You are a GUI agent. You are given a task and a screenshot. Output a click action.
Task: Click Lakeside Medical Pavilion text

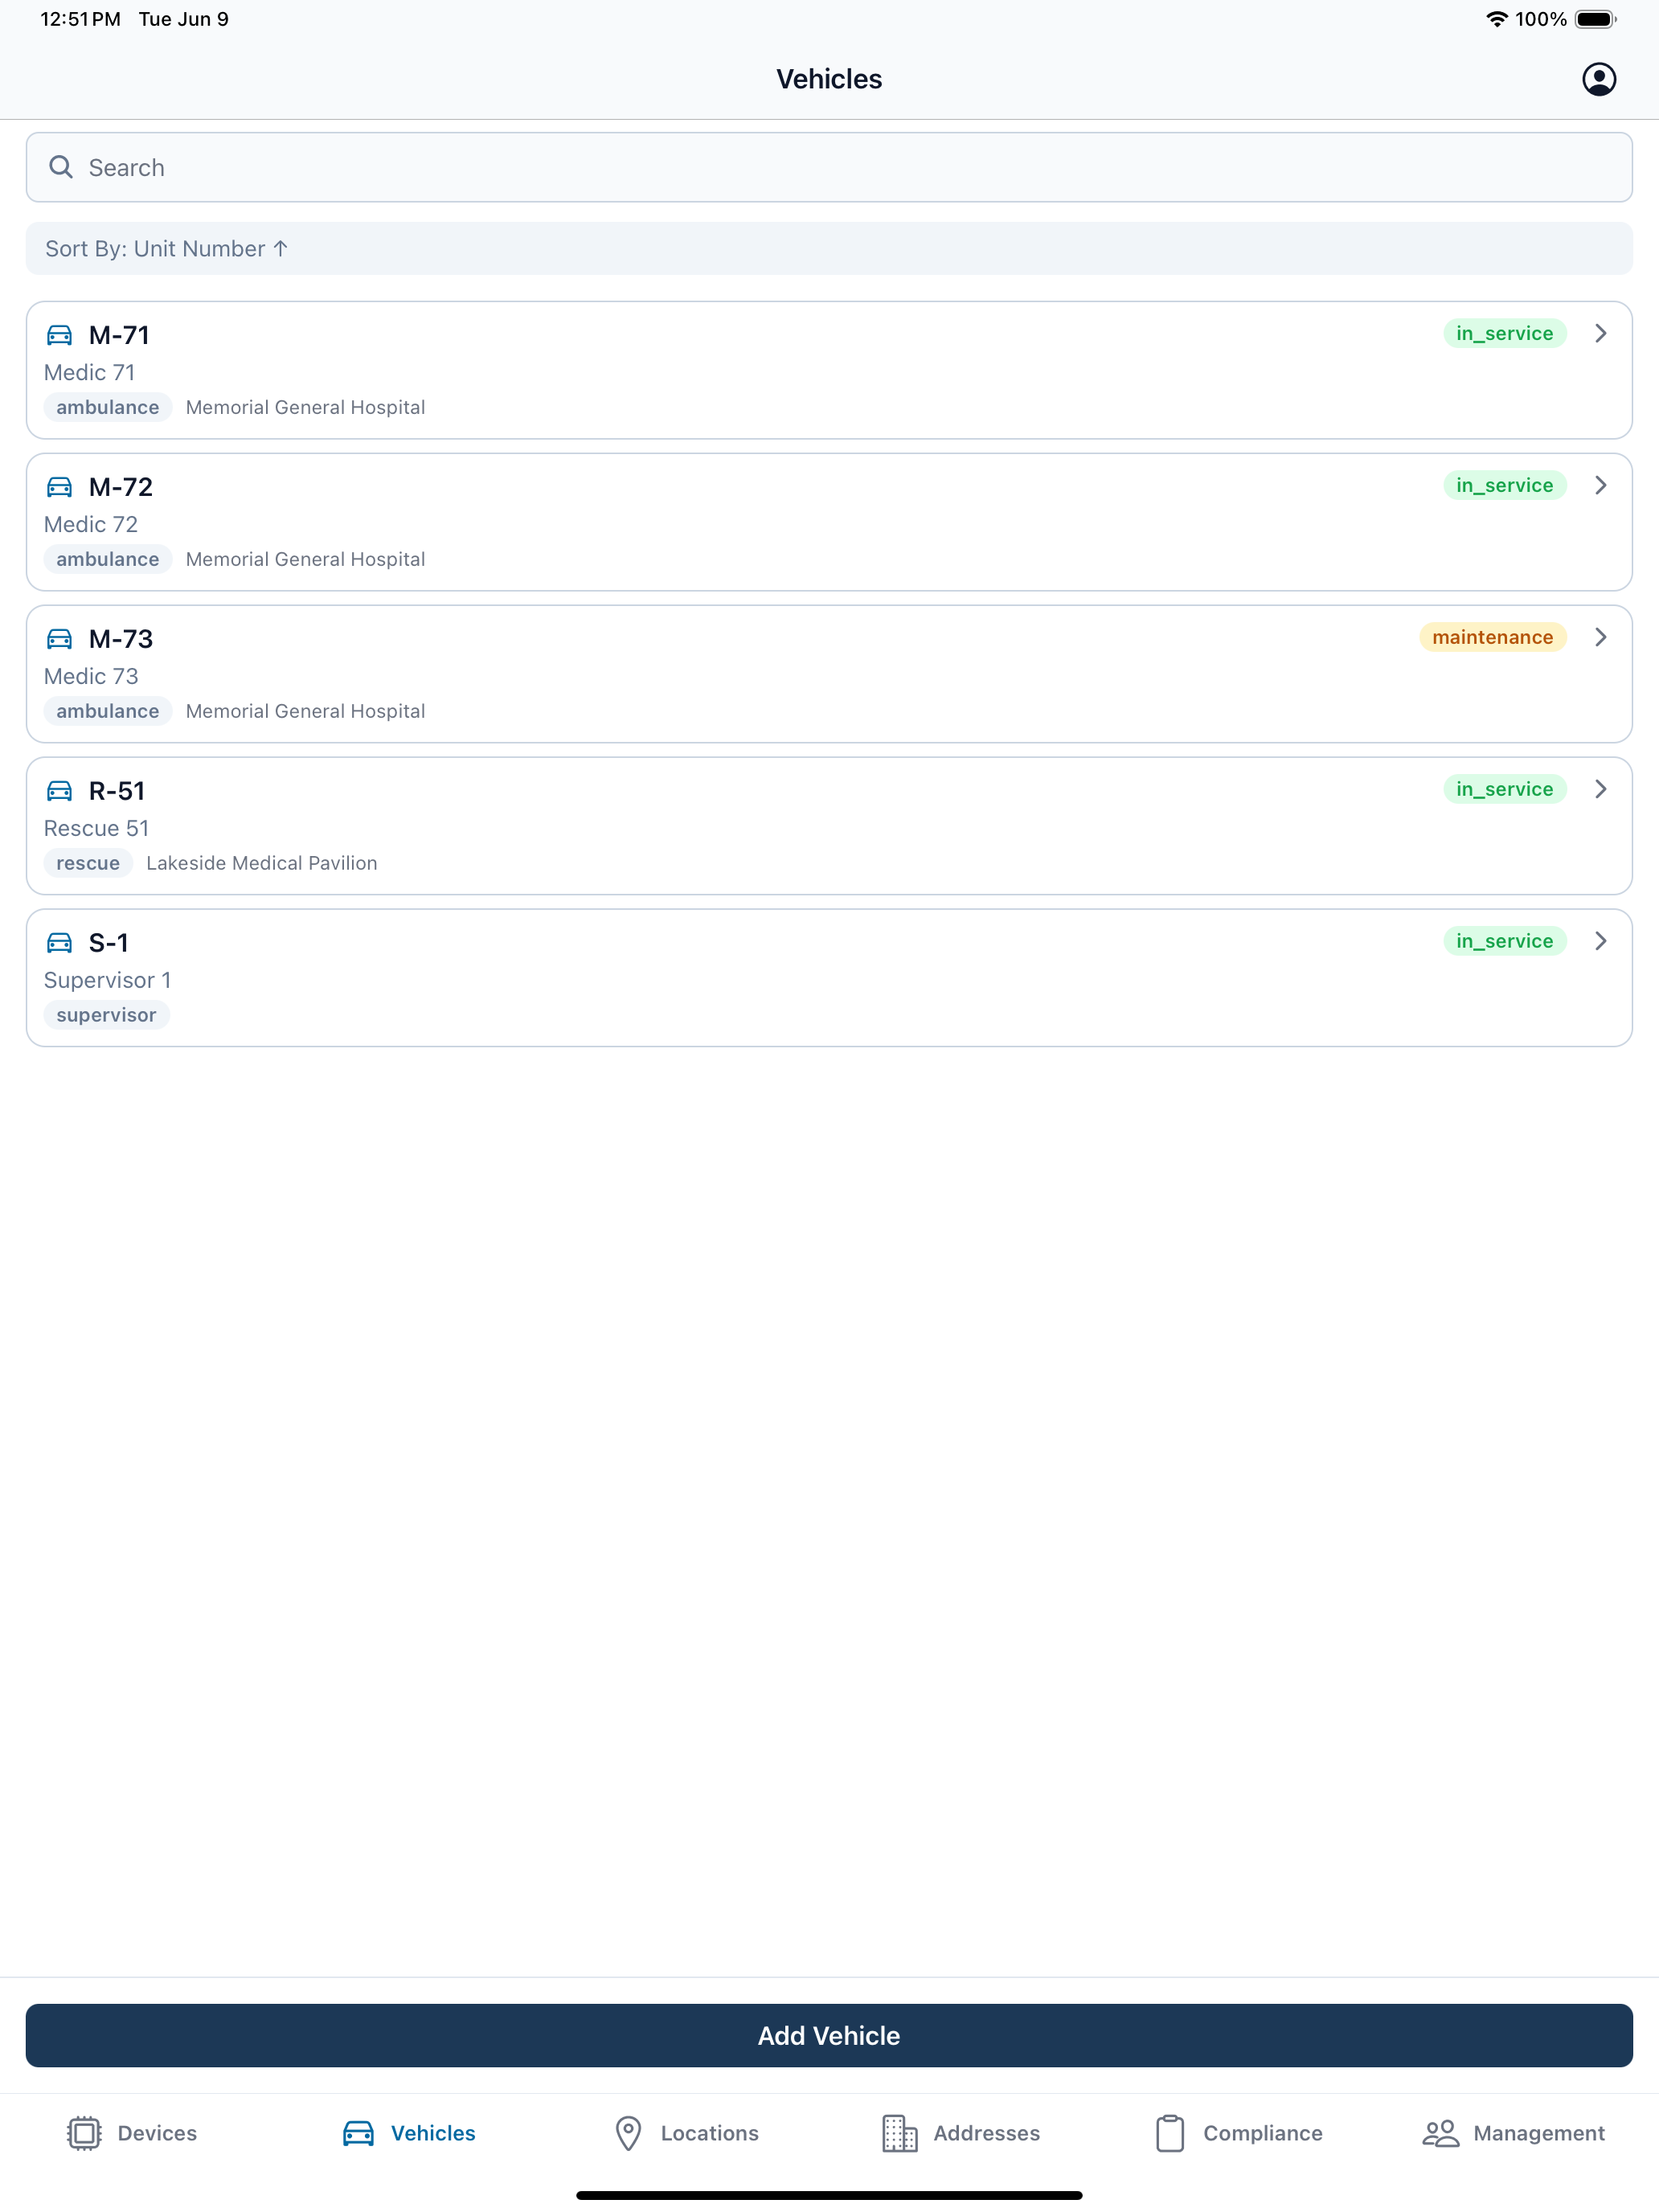(x=262, y=863)
